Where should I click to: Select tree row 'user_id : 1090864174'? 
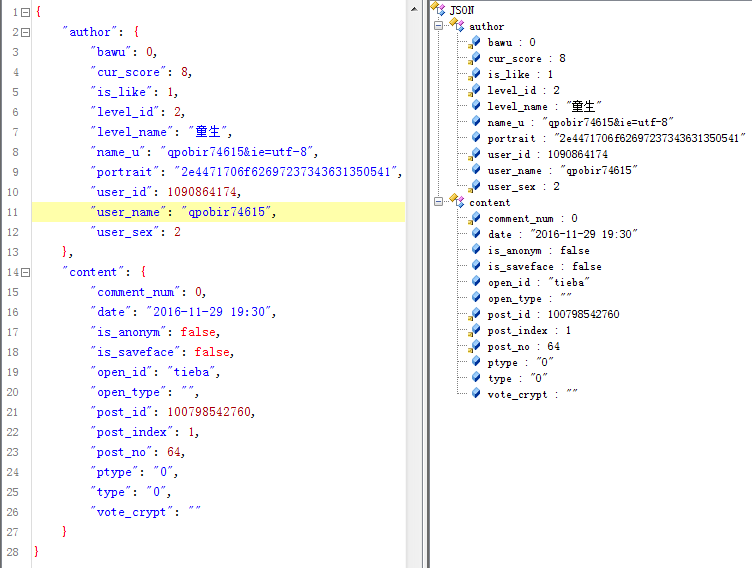[x=548, y=154]
